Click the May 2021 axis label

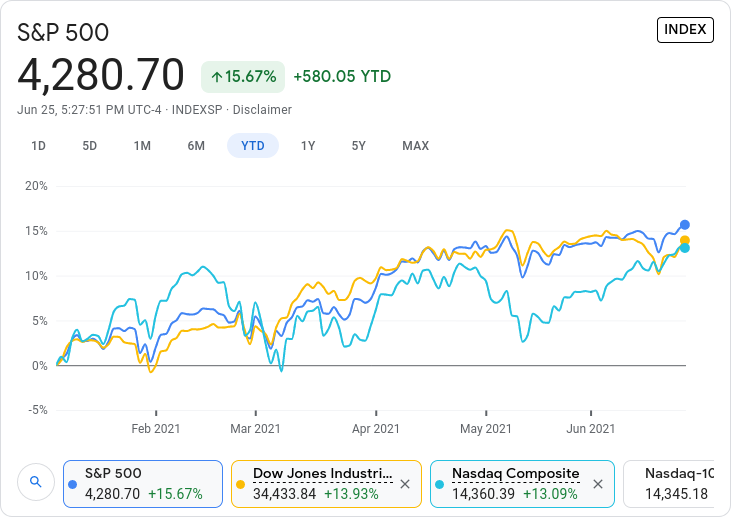[486, 429]
